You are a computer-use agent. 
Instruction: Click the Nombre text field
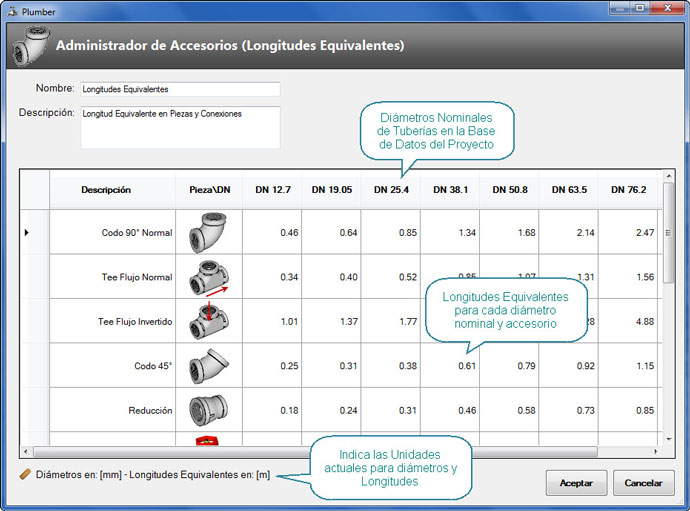pyautogui.click(x=180, y=89)
